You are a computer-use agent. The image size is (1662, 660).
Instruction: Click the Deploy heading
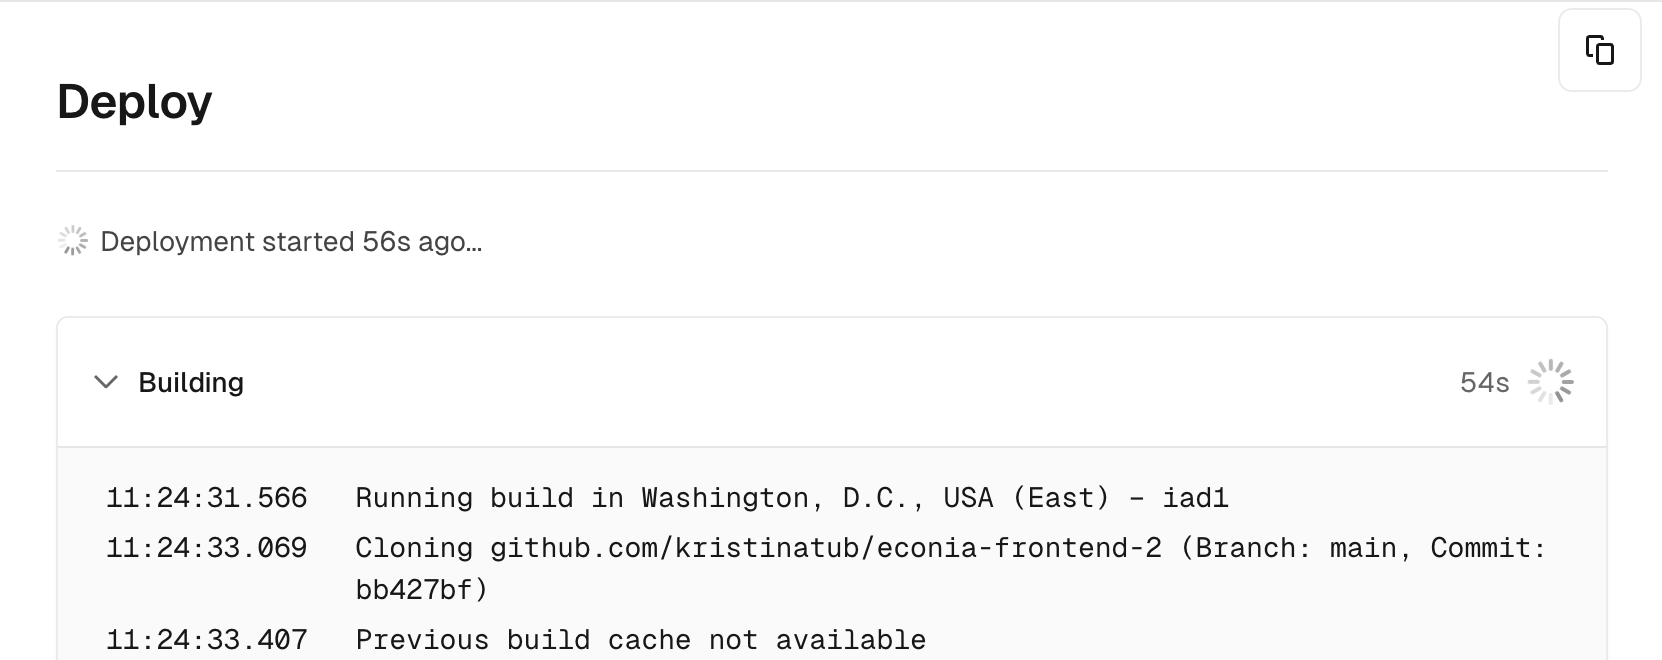click(135, 102)
